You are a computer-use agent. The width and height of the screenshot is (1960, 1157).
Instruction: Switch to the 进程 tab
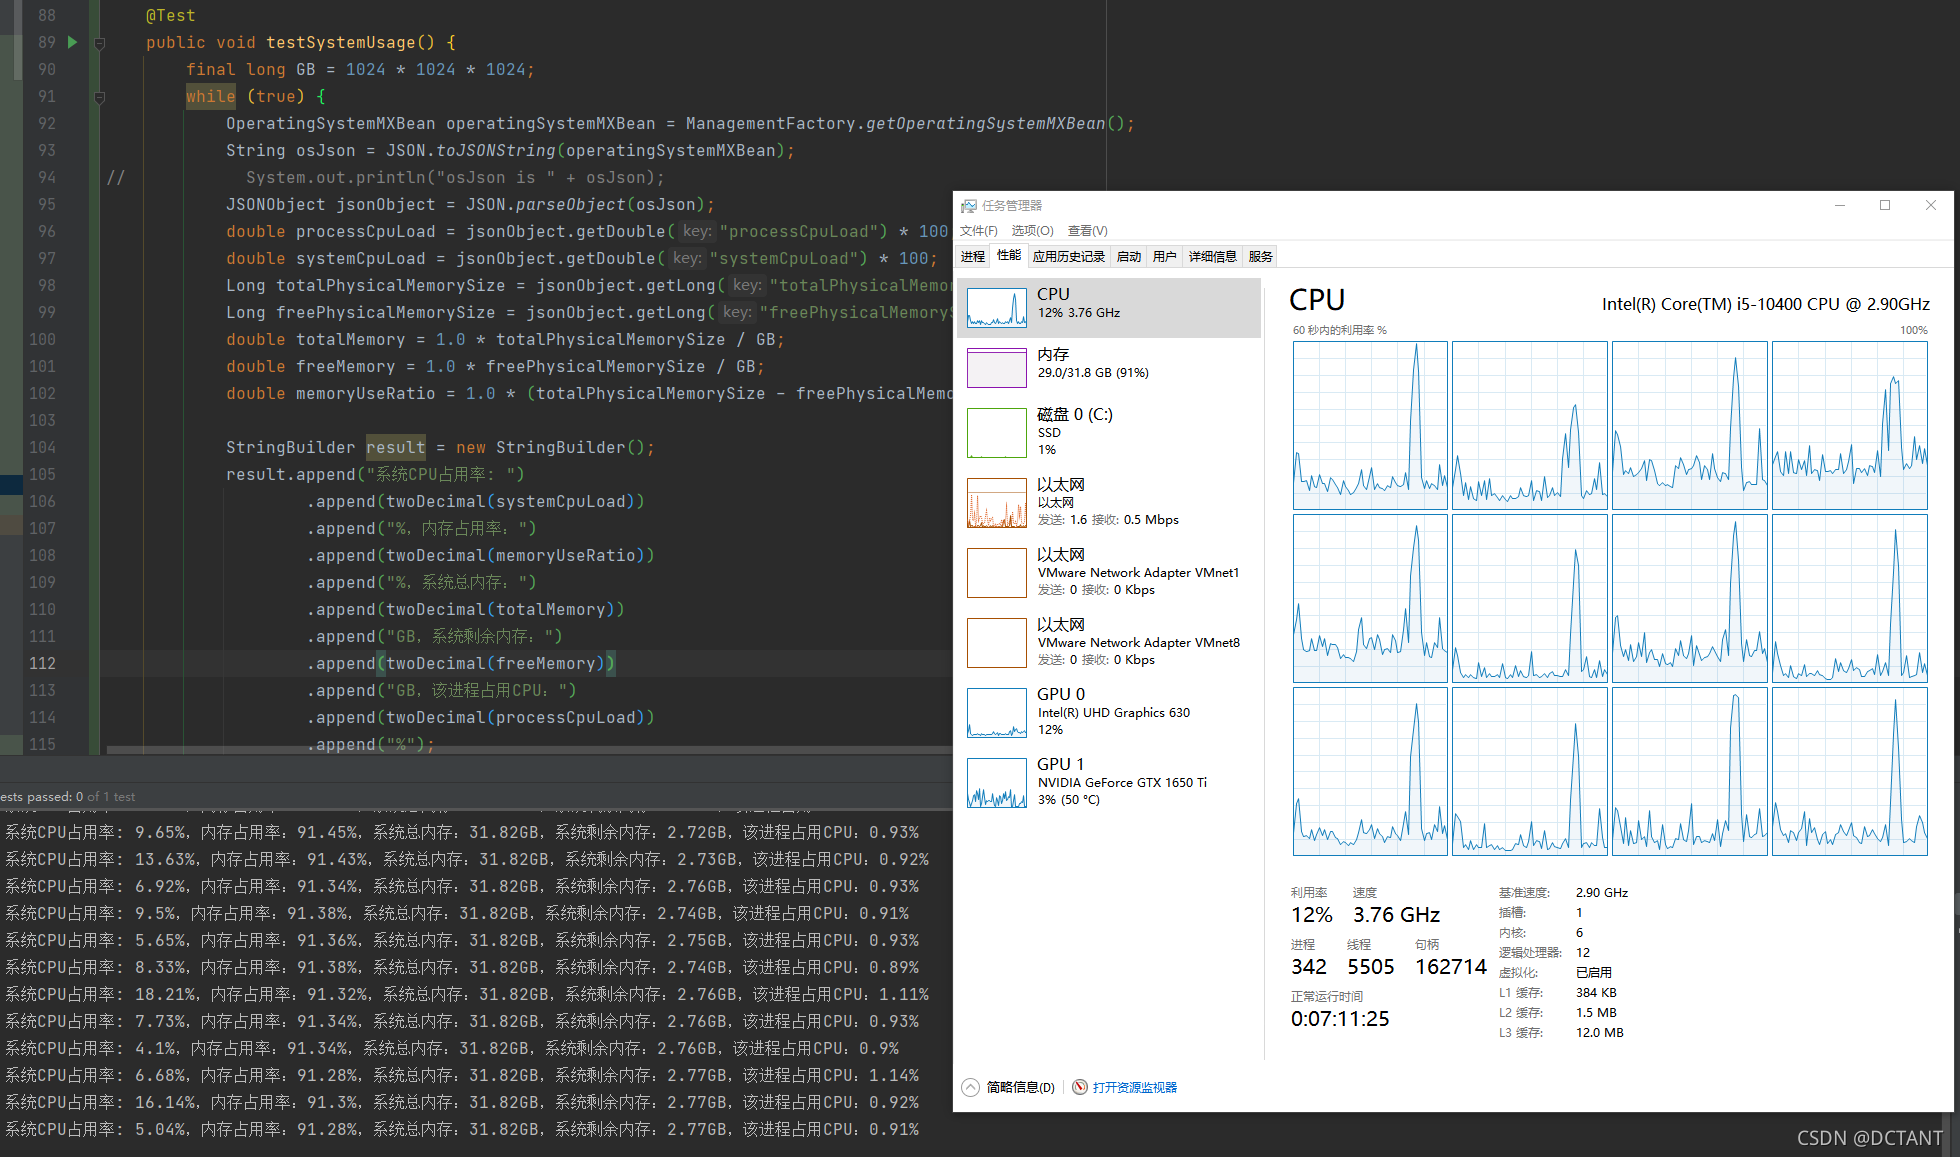[x=972, y=257]
